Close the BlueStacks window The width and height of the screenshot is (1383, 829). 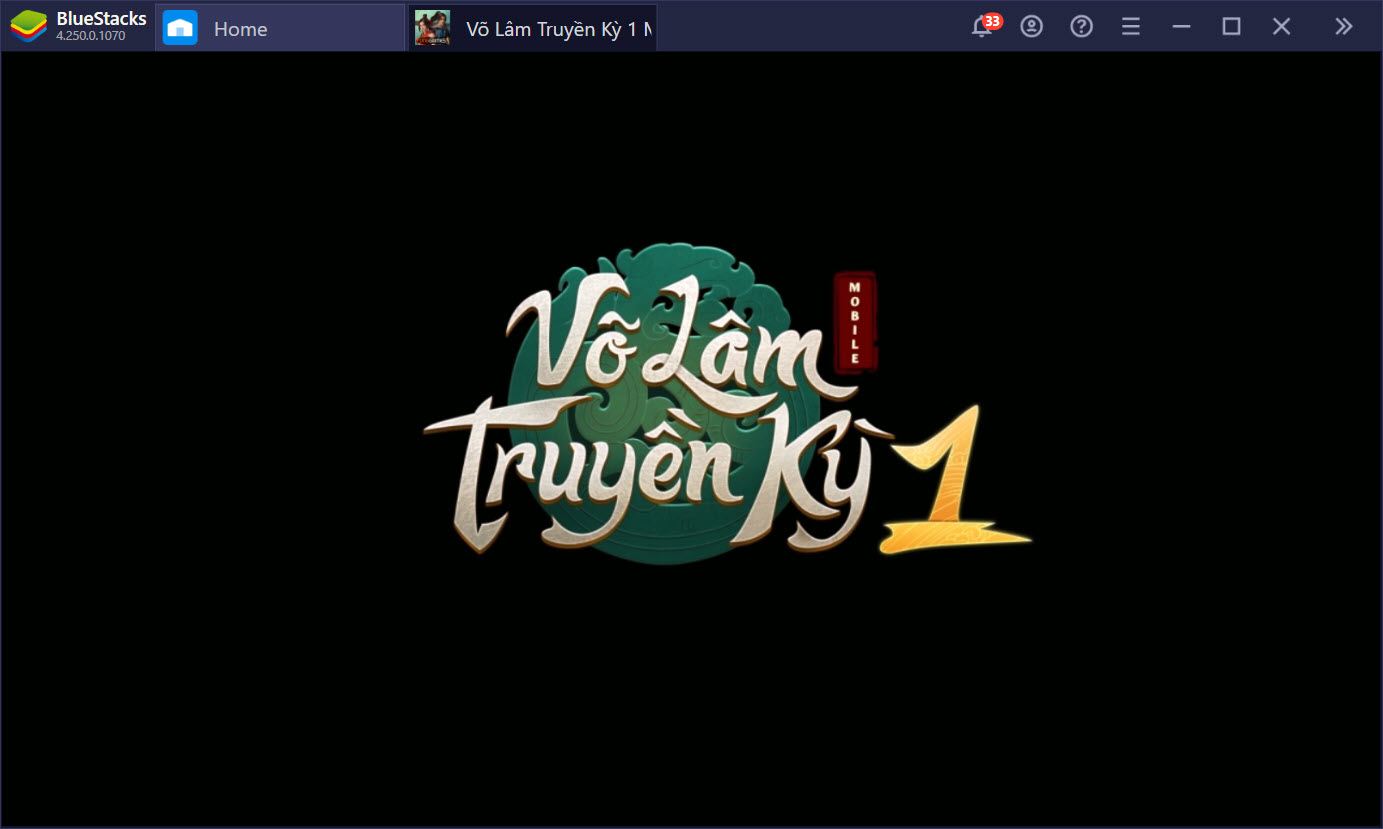pyautogui.click(x=1281, y=27)
